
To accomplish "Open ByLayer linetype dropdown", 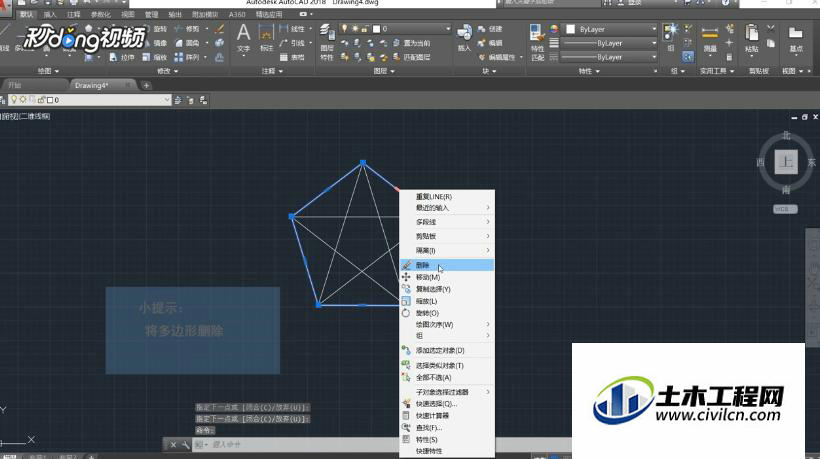I will point(609,57).
